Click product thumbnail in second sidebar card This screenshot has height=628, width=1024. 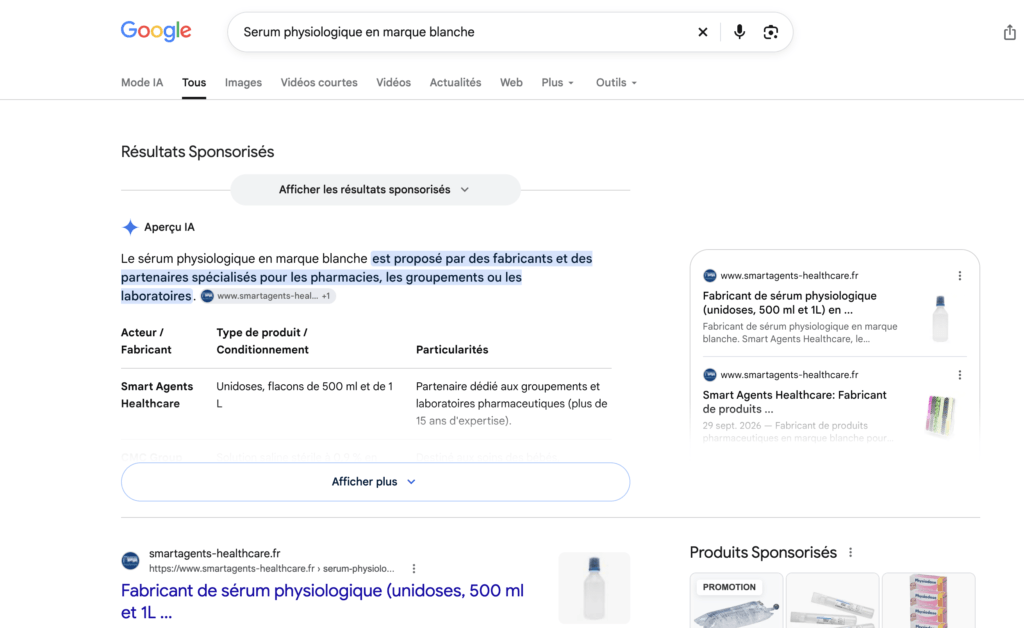click(x=940, y=415)
